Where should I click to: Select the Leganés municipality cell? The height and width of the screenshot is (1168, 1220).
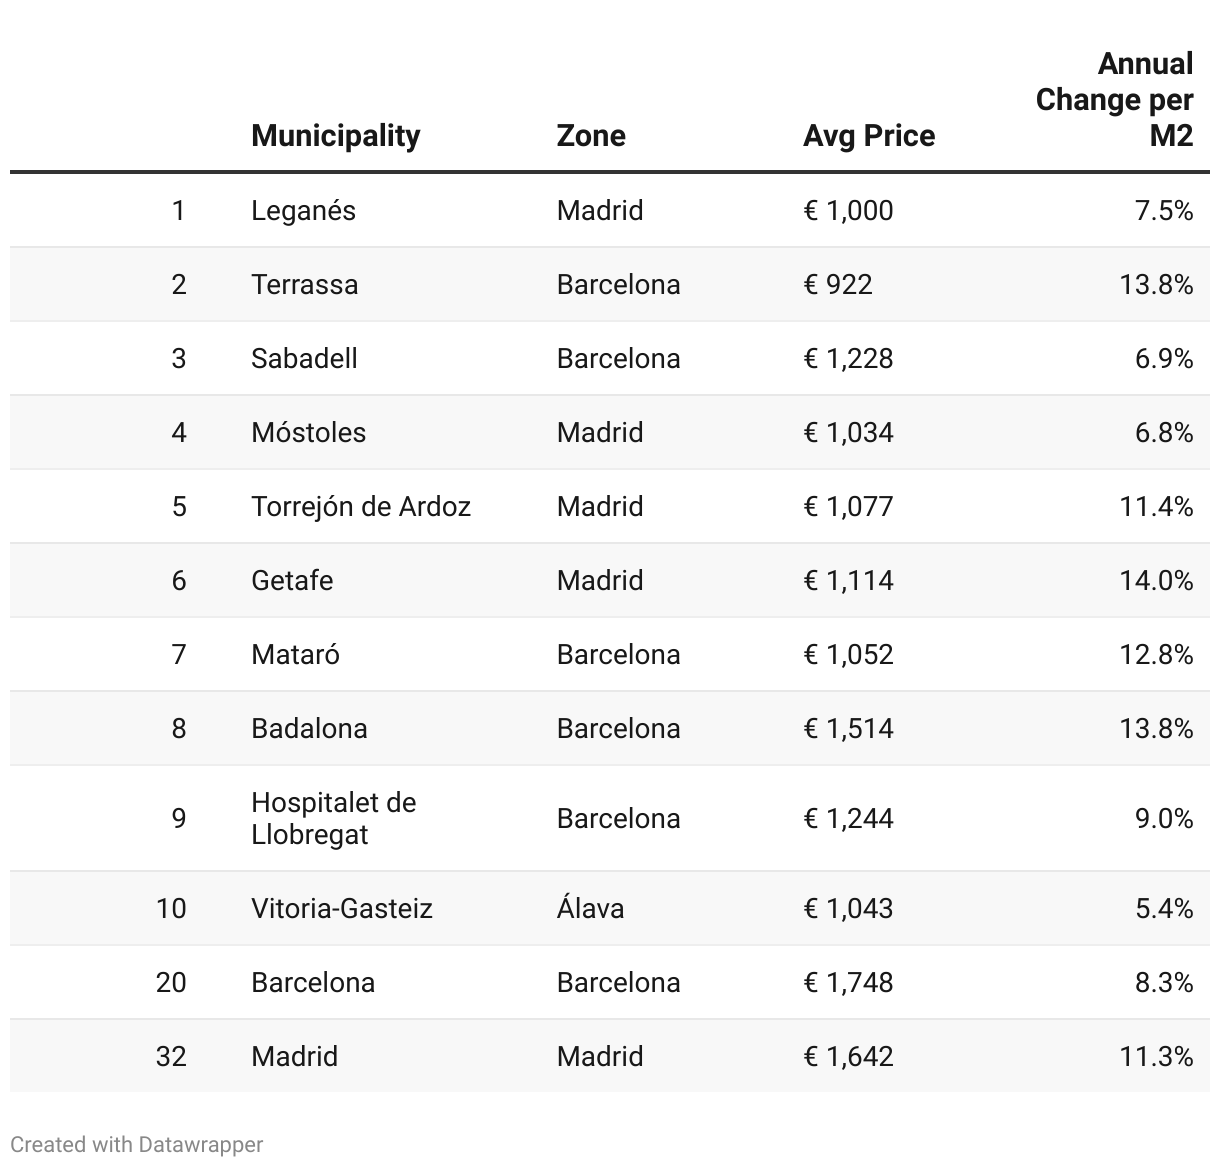point(303,211)
